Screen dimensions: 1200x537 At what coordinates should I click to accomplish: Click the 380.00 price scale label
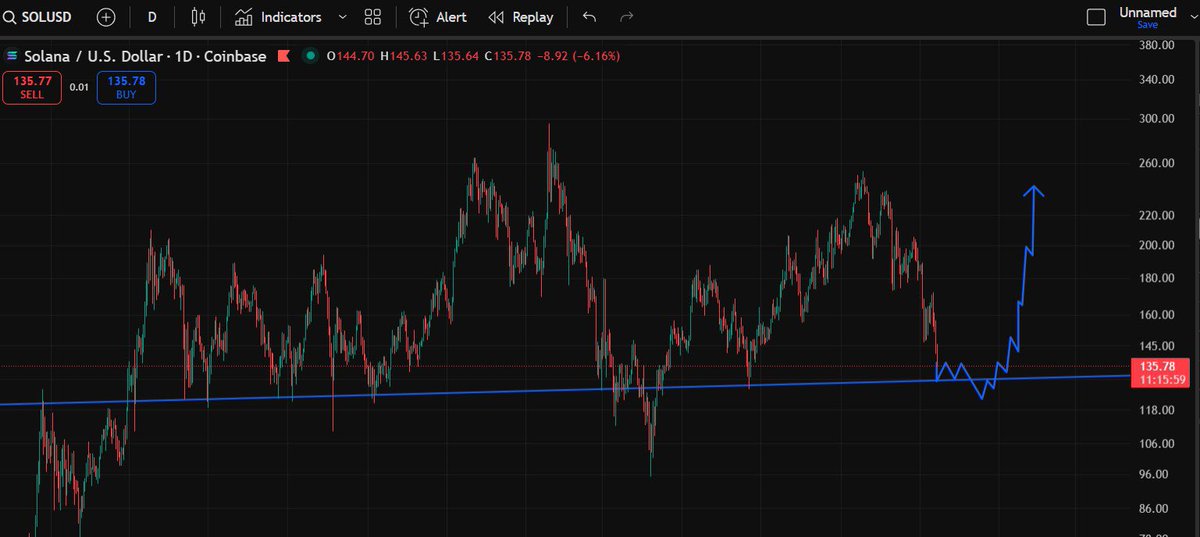1154,46
